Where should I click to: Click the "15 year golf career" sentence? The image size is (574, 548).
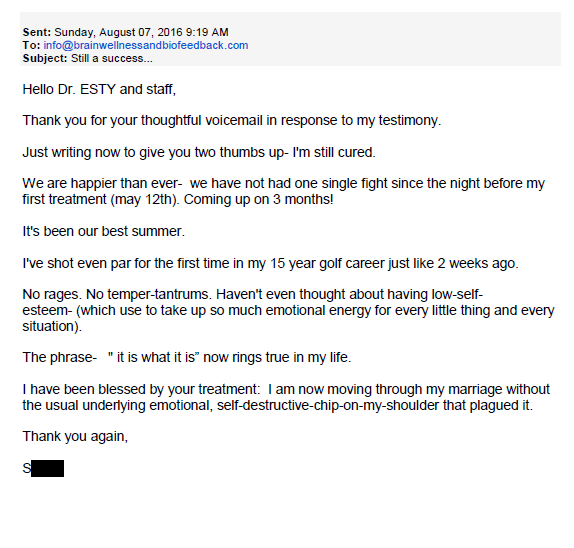tap(271, 263)
